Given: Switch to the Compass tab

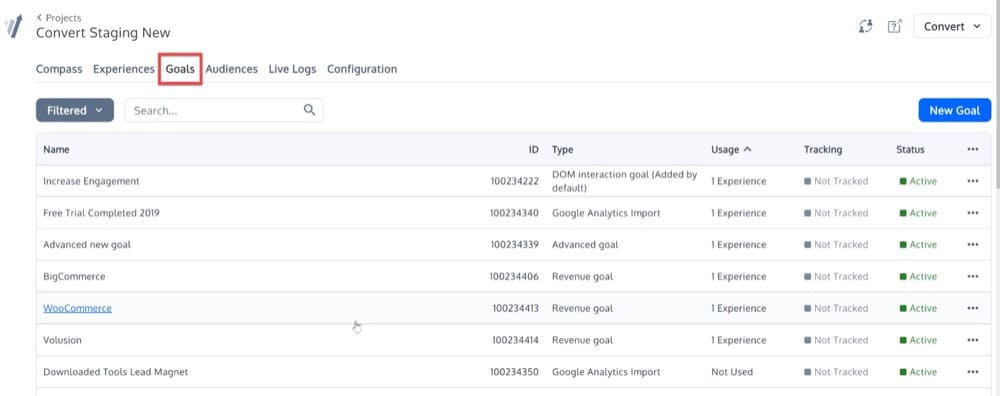Looking at the screenshot, I should pos(59,69).
